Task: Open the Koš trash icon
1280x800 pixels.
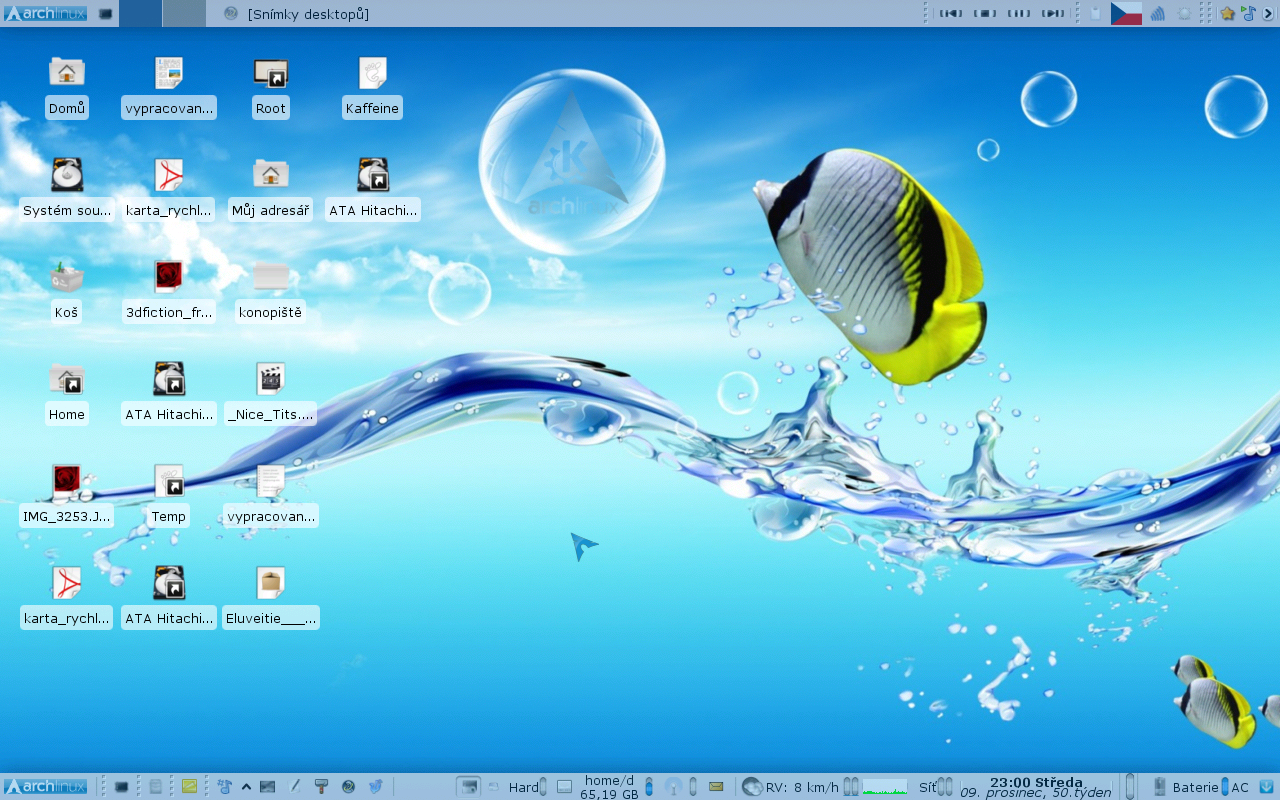Action: (x=66, y=278)
